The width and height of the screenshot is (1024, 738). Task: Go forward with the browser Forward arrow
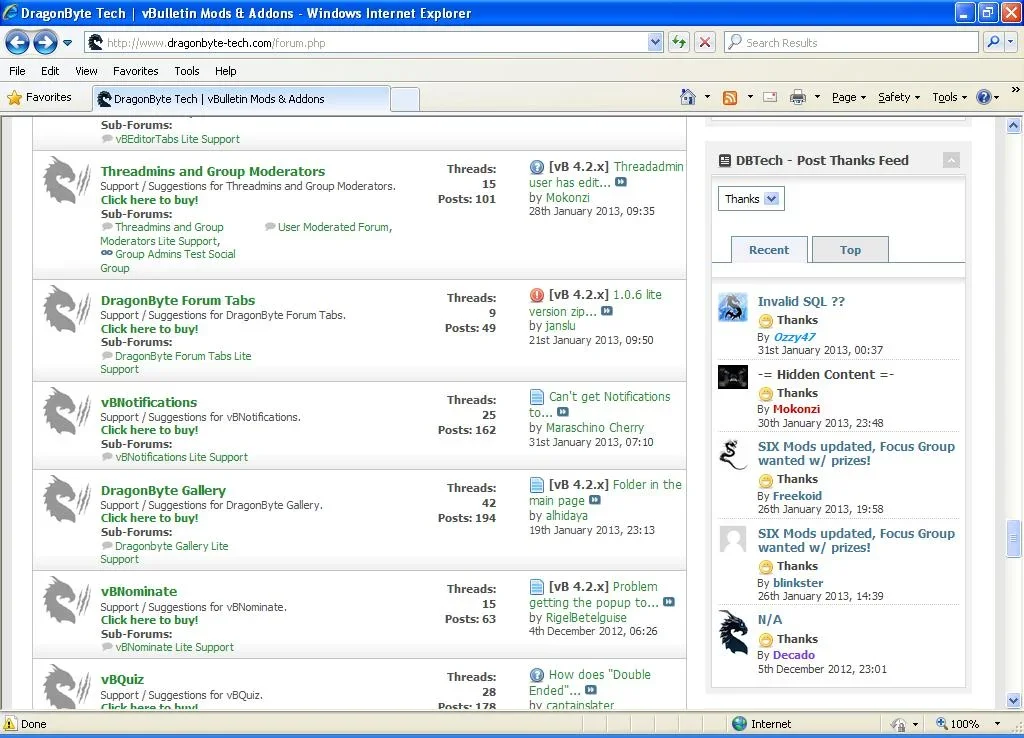pyautogui.click(x=44, y=43)
